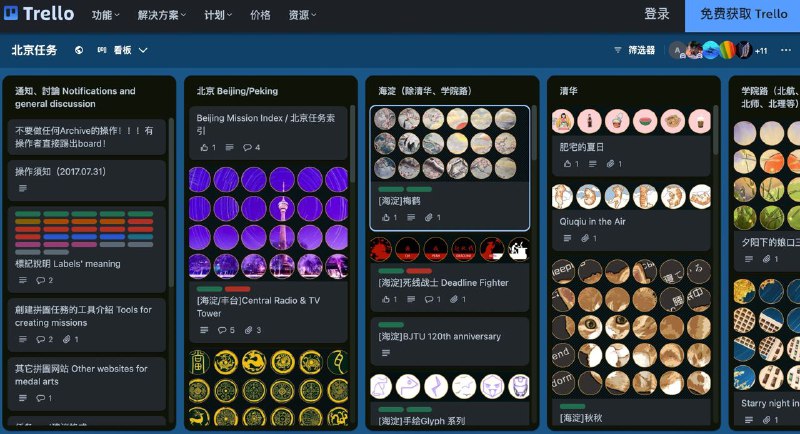Open the Central Radio & TV Tower card title

(258, 307)
